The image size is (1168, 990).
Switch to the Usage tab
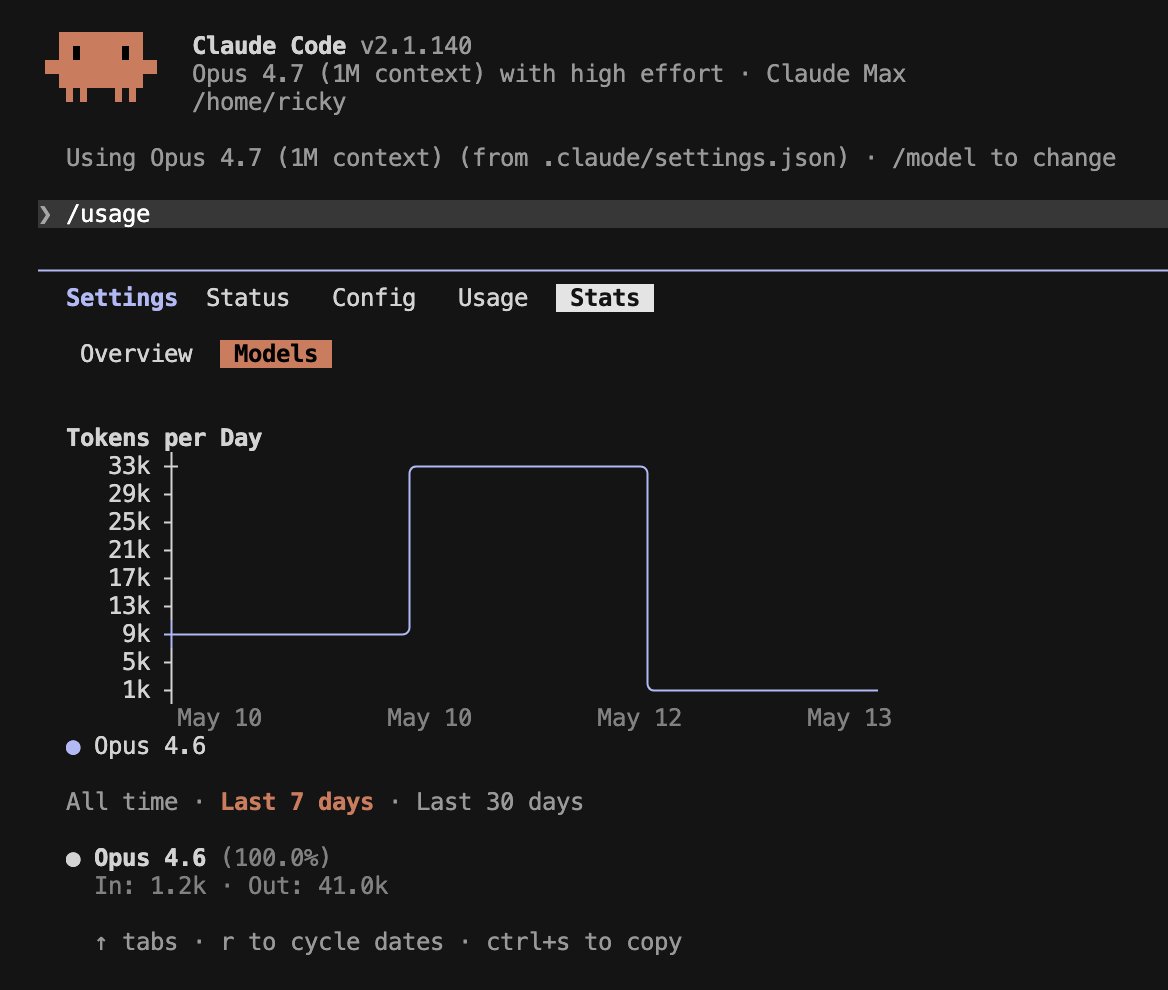click(493, 298)
